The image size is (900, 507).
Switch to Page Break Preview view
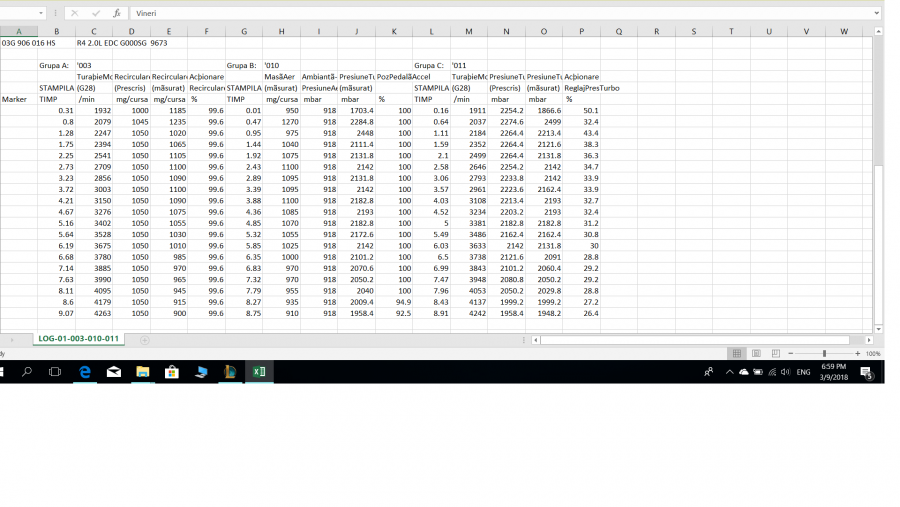775,353
